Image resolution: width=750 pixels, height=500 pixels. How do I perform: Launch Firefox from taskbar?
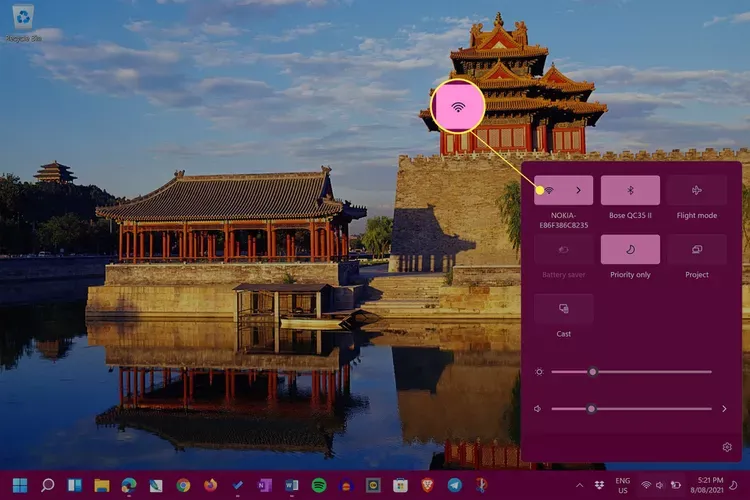(210, 485)
